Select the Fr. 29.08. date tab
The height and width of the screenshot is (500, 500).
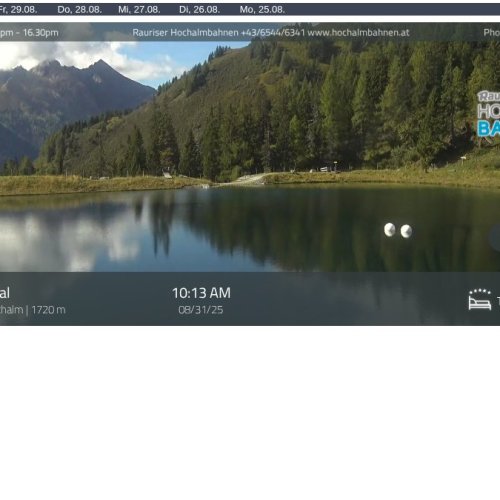pos(18,10)
